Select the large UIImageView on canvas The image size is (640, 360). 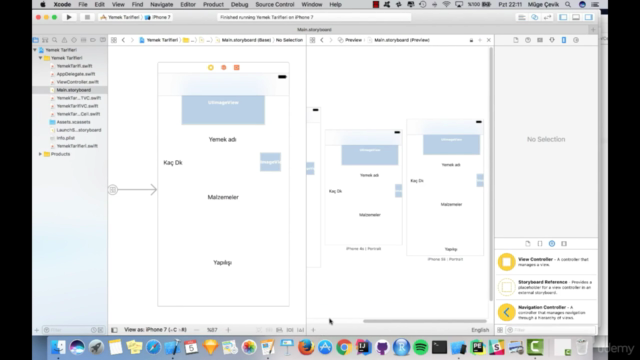click(x=223, y=110)
